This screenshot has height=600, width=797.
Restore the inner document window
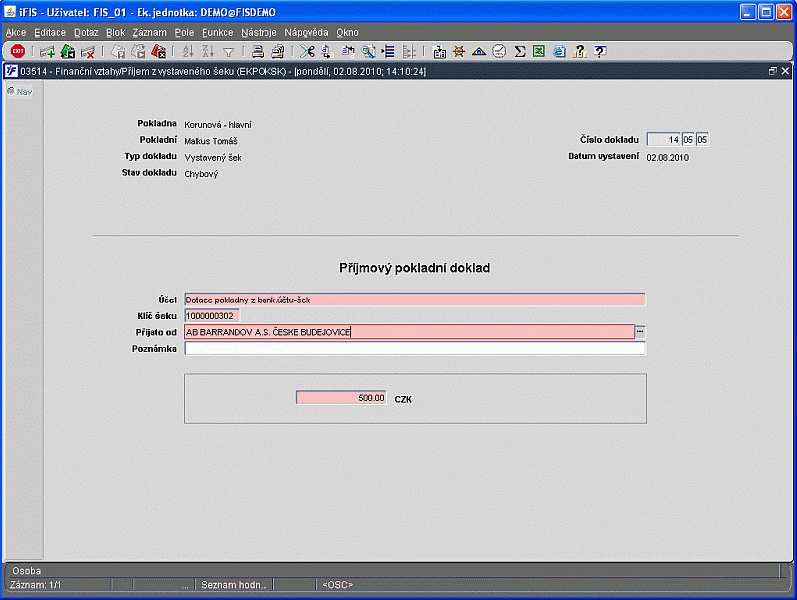tap(772, 71)
